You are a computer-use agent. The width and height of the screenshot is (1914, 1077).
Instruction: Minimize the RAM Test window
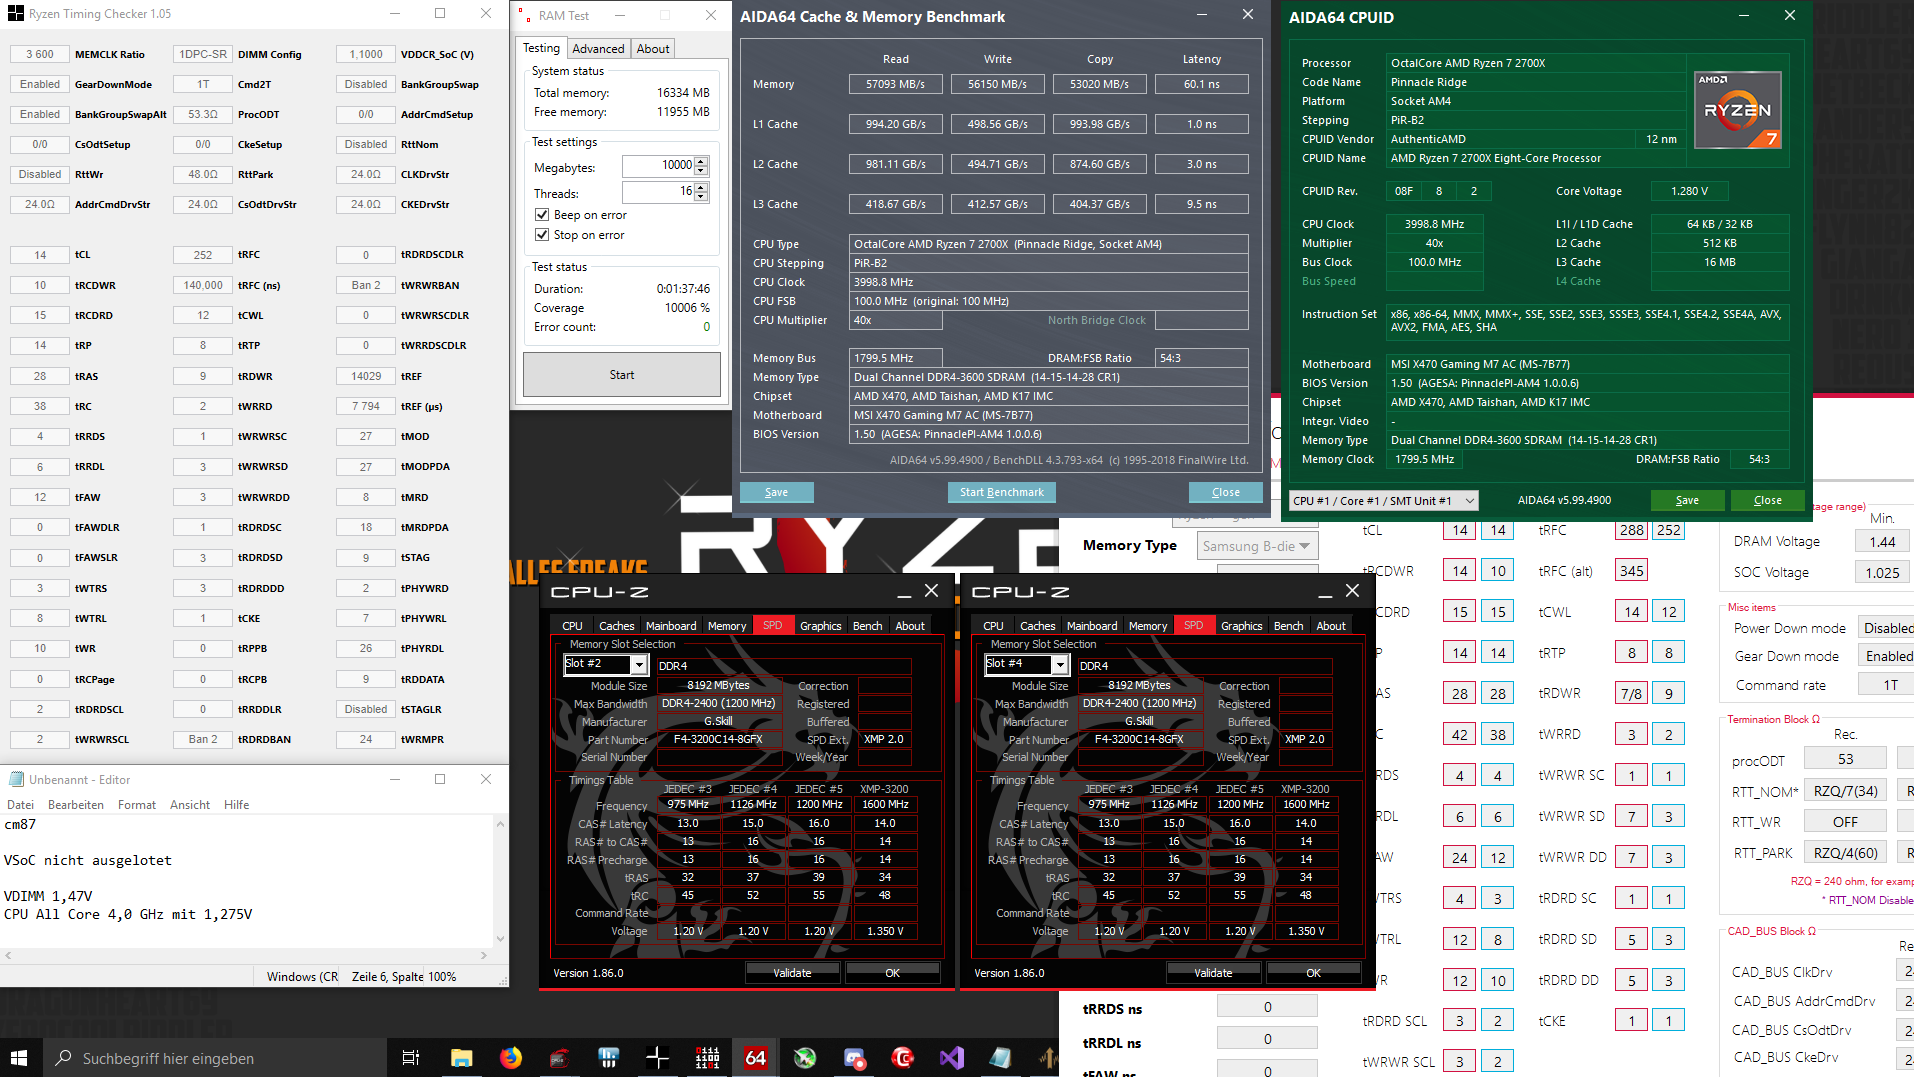click(620, 15)
